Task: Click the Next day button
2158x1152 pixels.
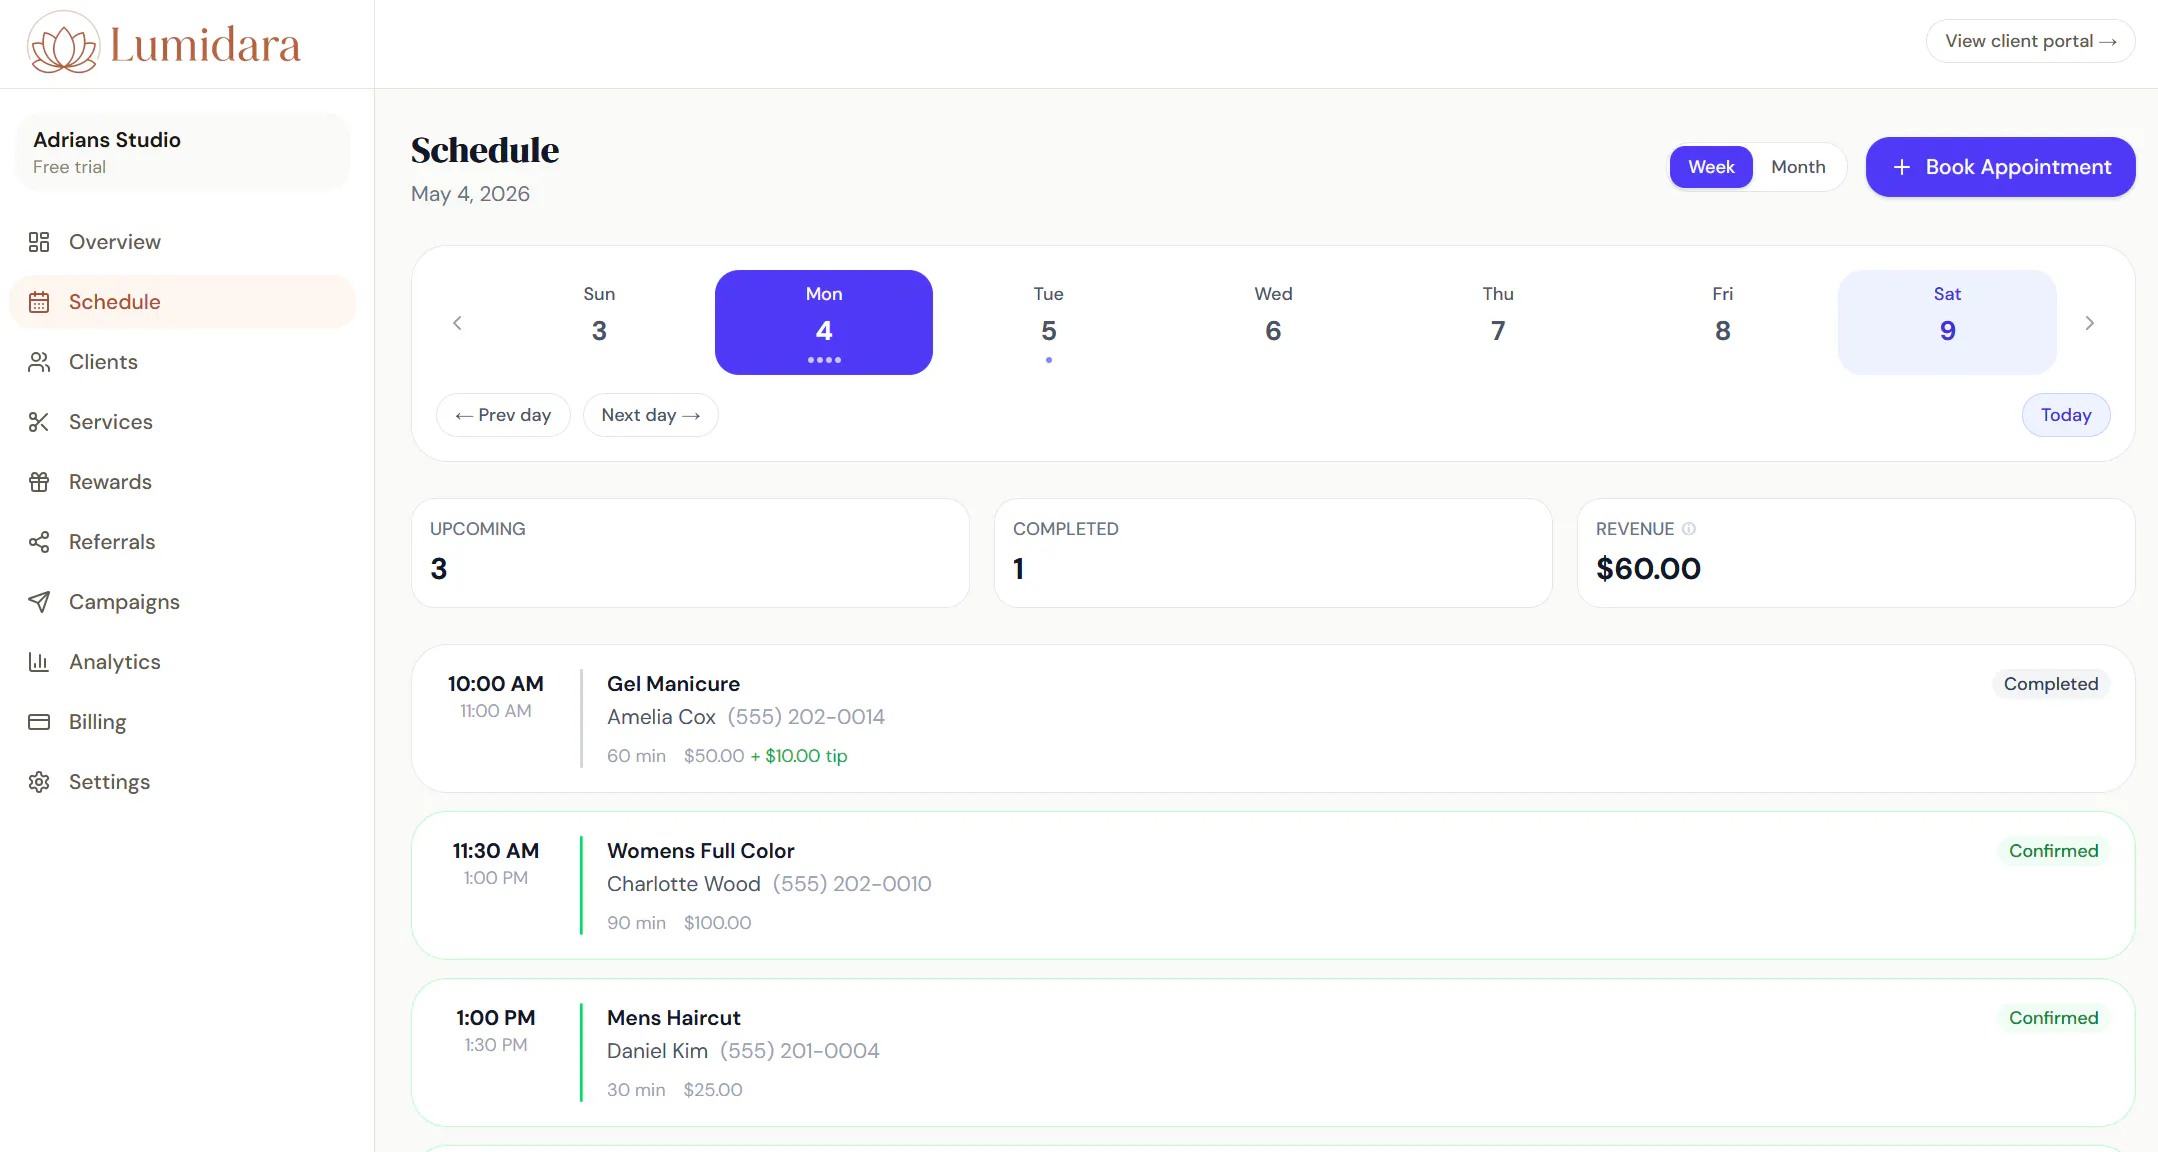Action: coord(650,415)
